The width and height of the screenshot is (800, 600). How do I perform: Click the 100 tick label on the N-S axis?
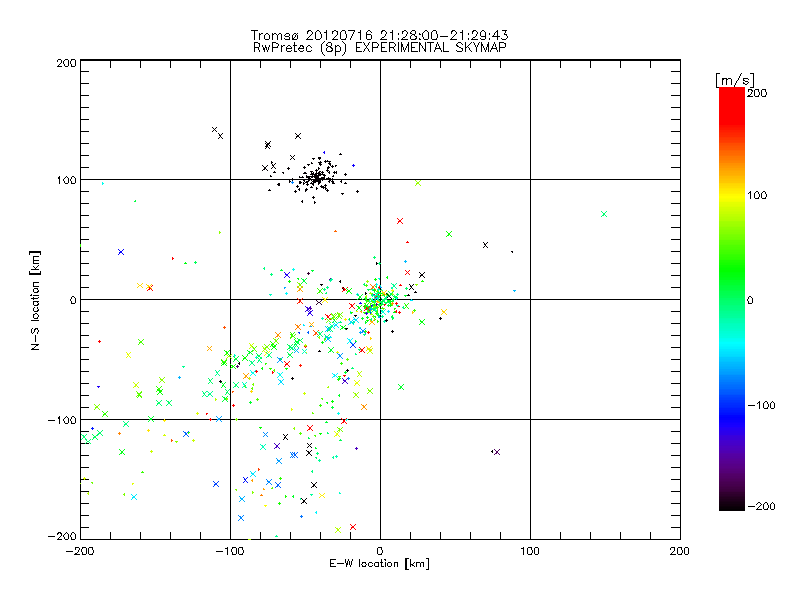coord(66,180)
